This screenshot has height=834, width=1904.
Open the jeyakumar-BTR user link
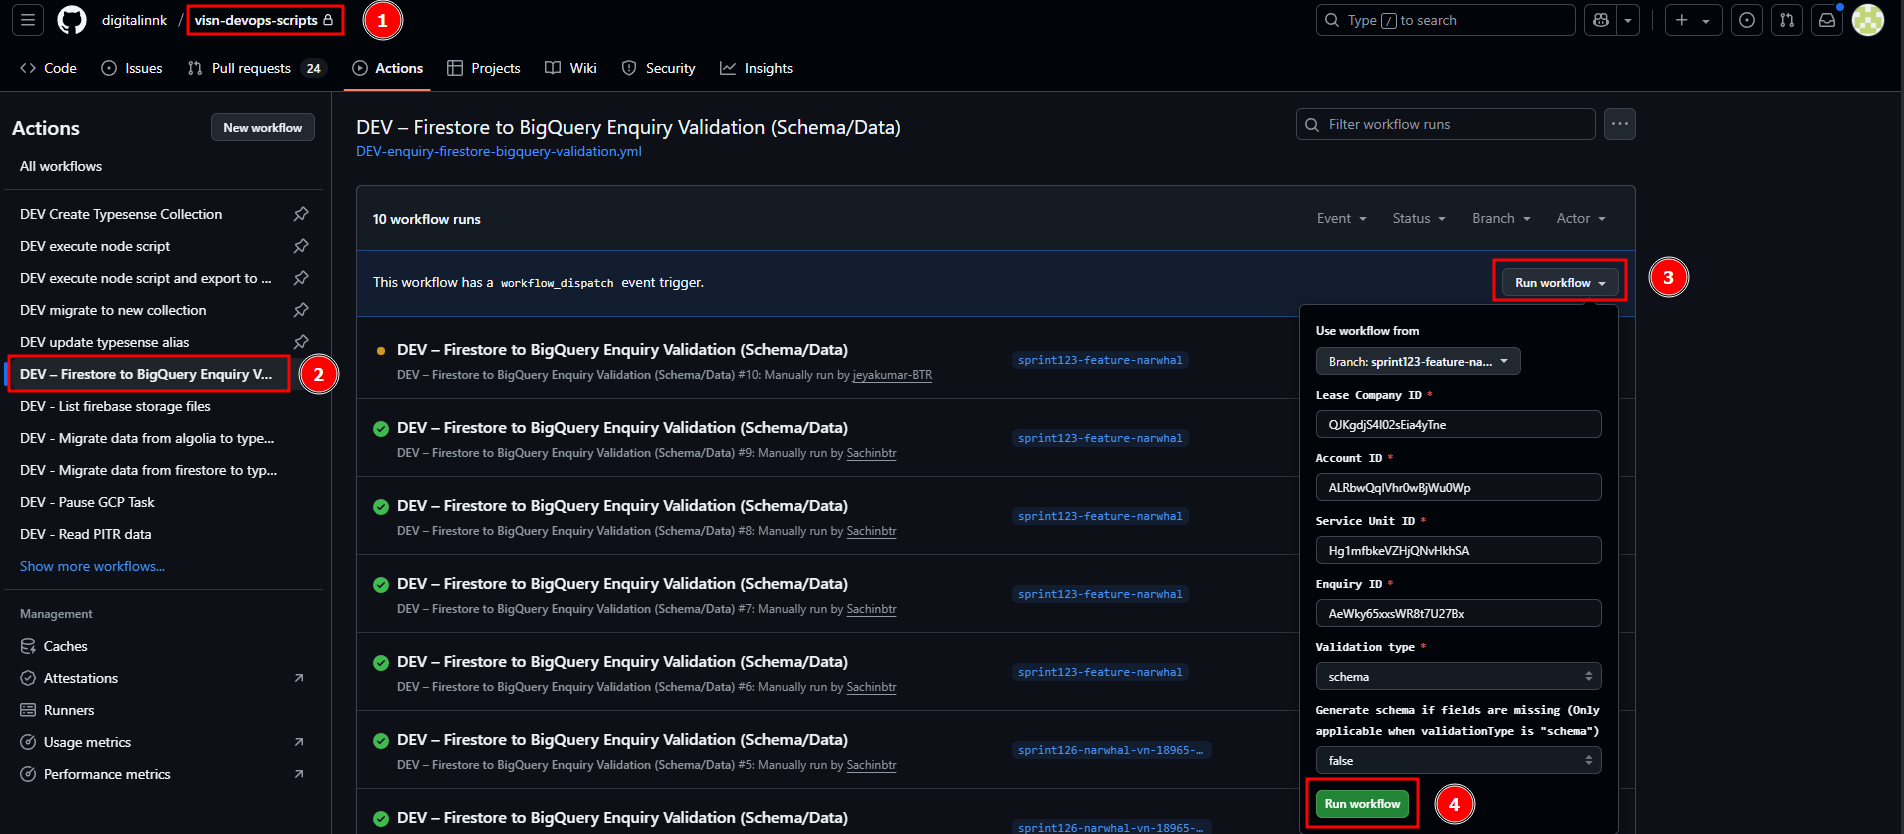point(892,375)
